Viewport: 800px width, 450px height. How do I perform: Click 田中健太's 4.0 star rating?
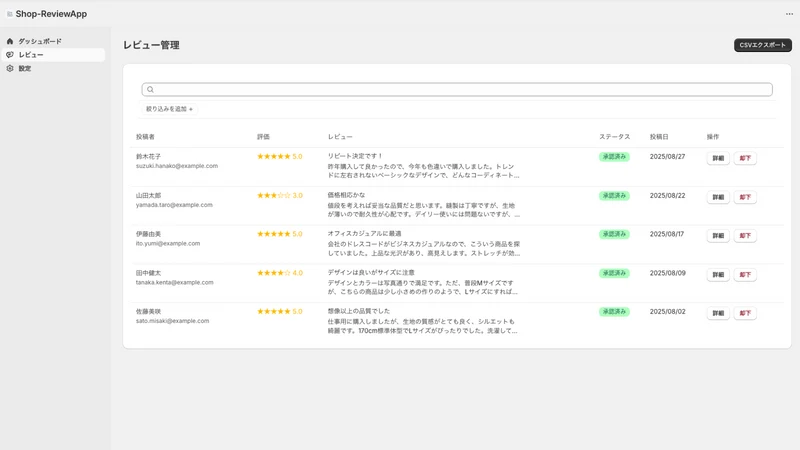280,273
